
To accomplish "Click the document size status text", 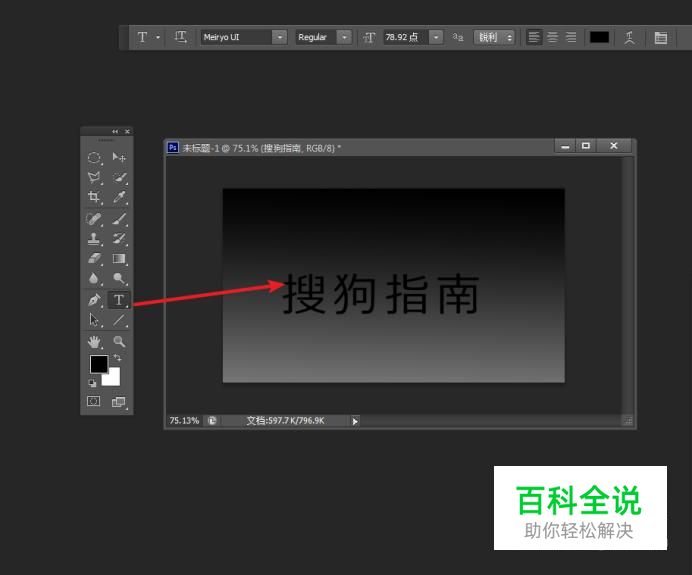I will coord(285,421).
